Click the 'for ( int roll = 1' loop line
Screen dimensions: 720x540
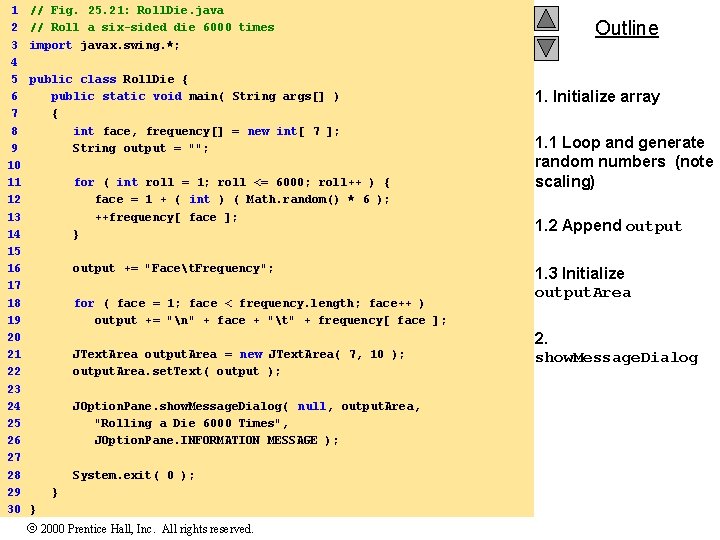[x=232, y=182]
